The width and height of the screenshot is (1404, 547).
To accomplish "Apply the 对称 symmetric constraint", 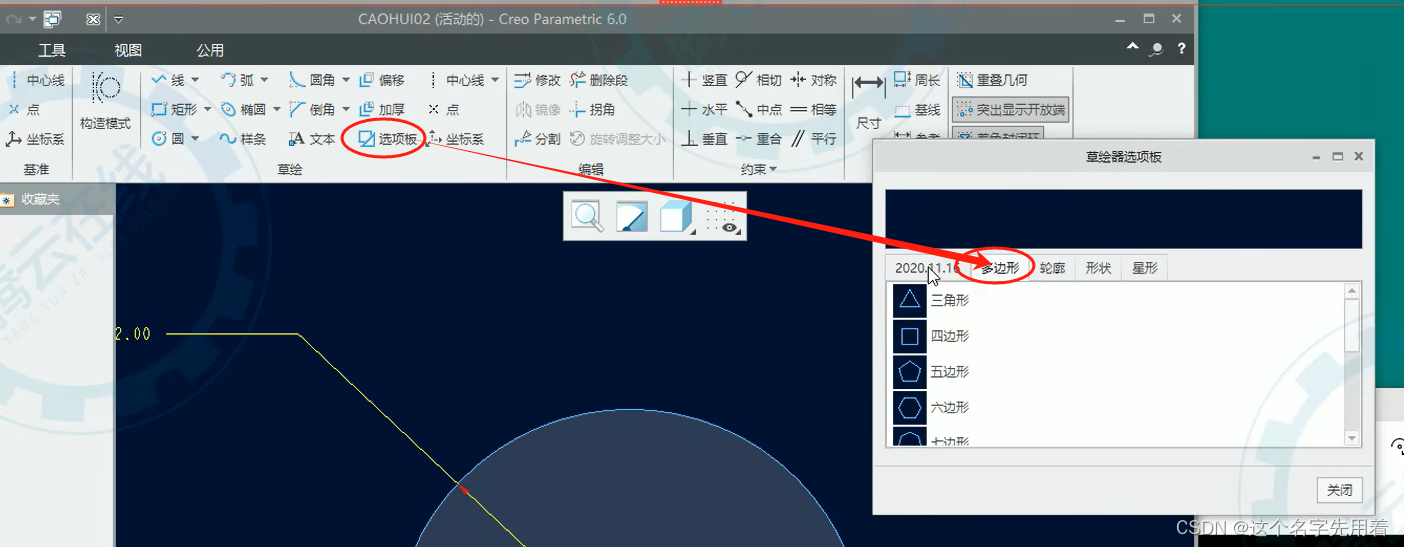I will coord(813,80).
